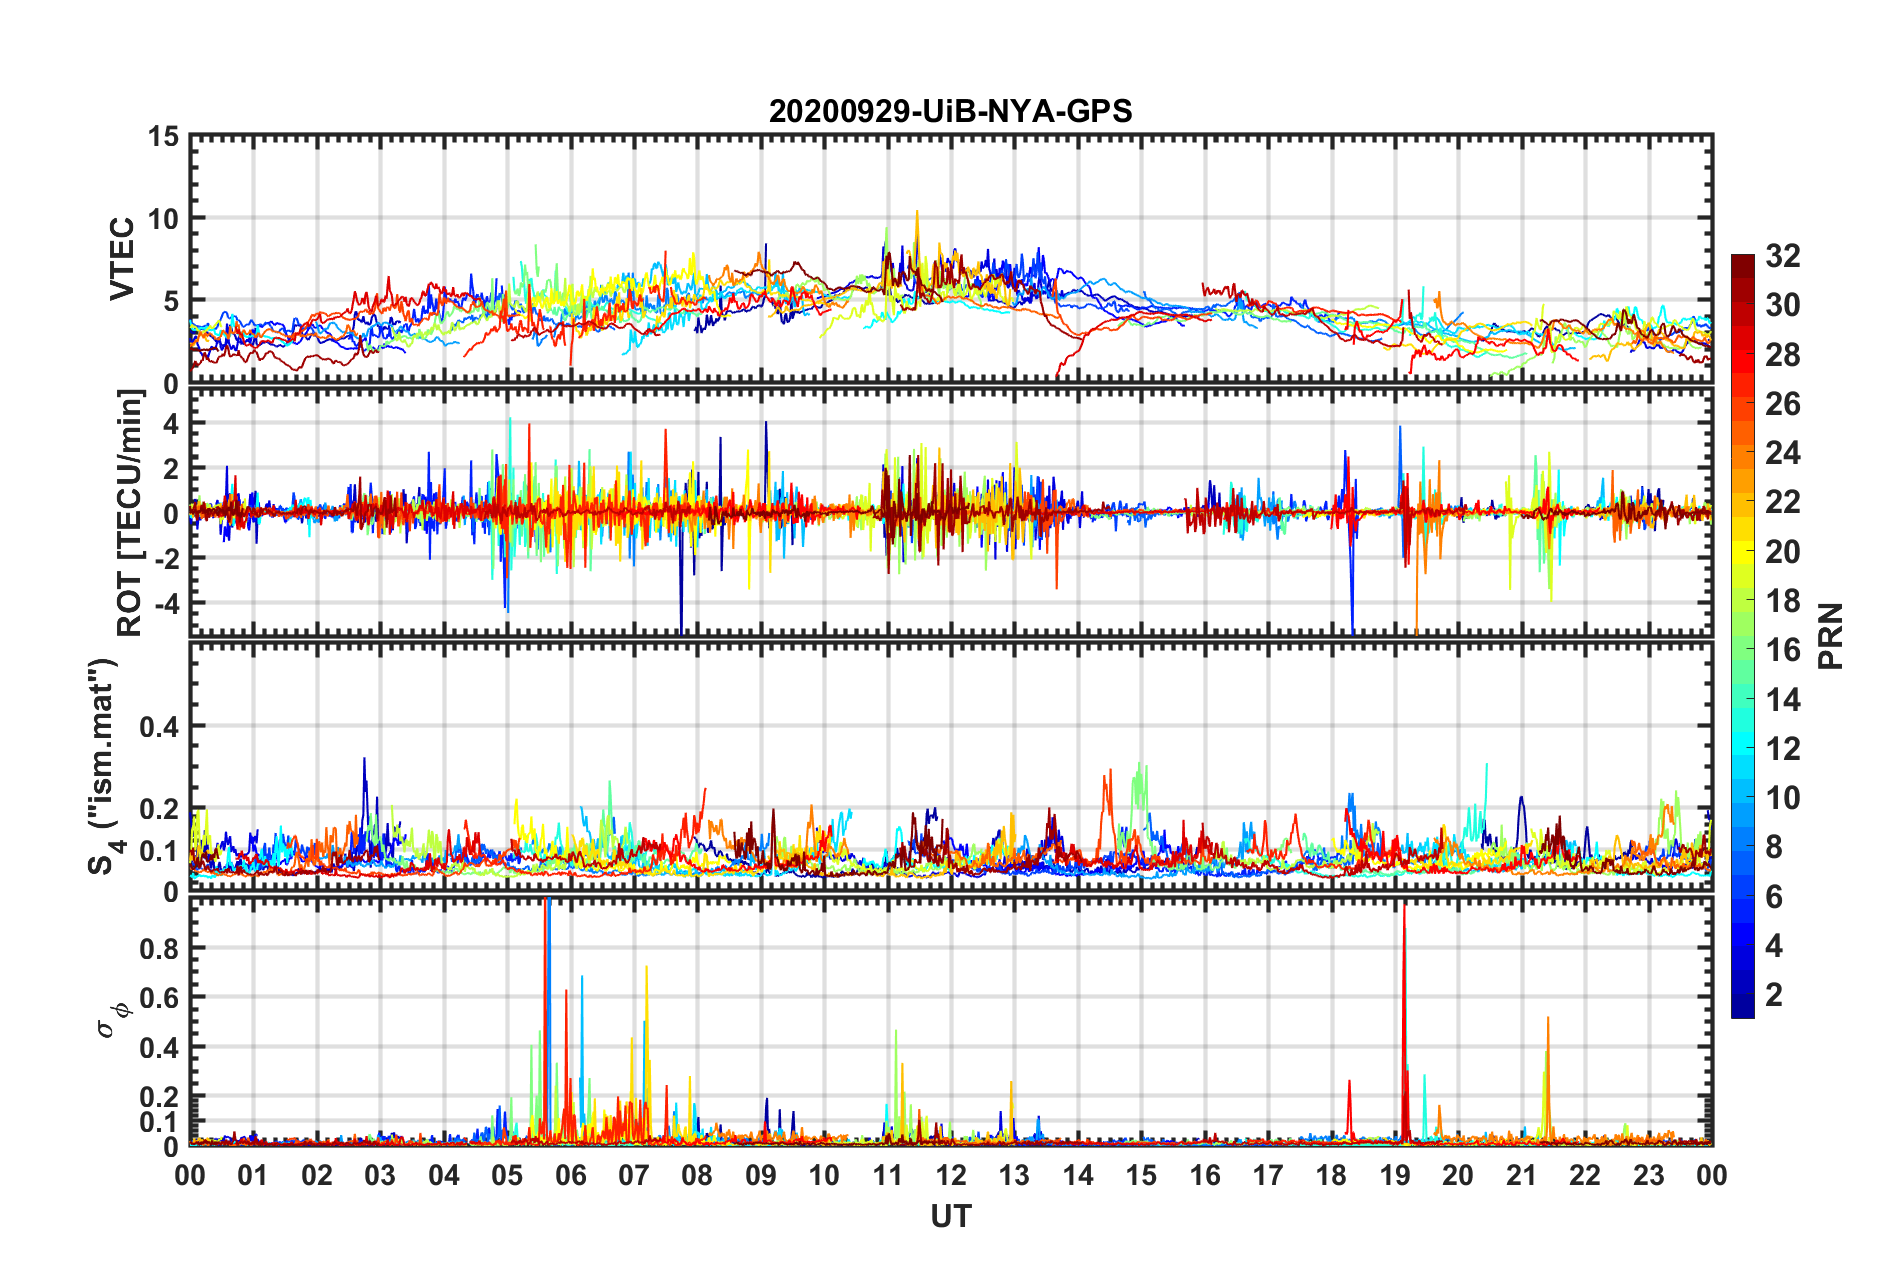Select the PRN colorbar tick label 20
Viewport: 1902px width, 1272px height.
[x=1782, y=552]
